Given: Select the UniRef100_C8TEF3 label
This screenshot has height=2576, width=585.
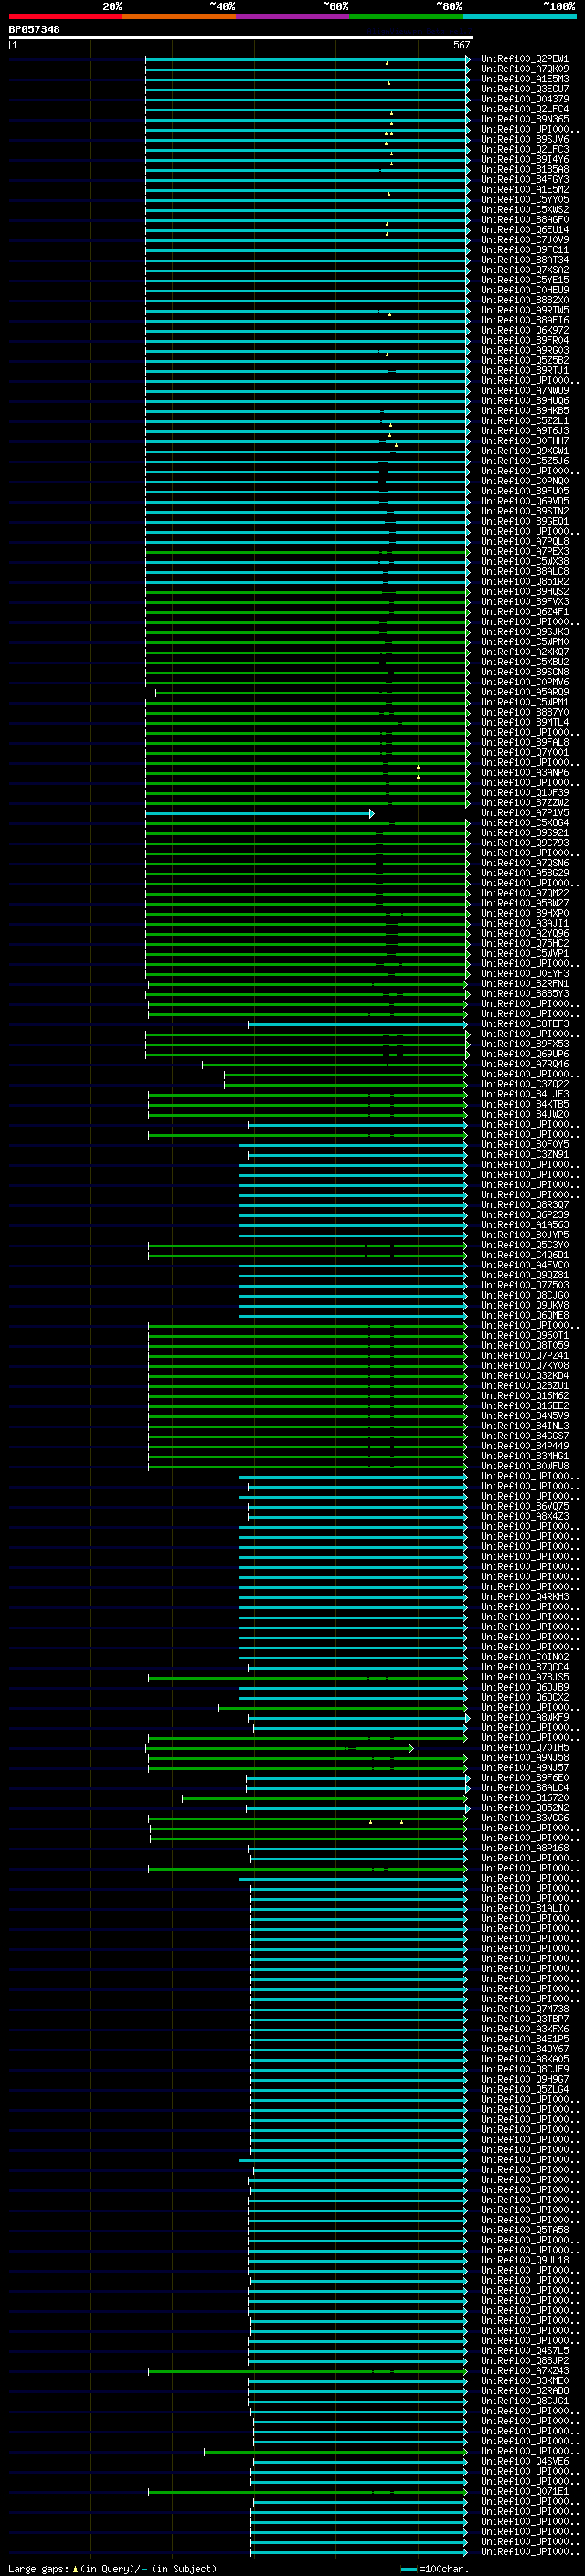Looking at the screenshot, I should click(x=524, y=1024).
